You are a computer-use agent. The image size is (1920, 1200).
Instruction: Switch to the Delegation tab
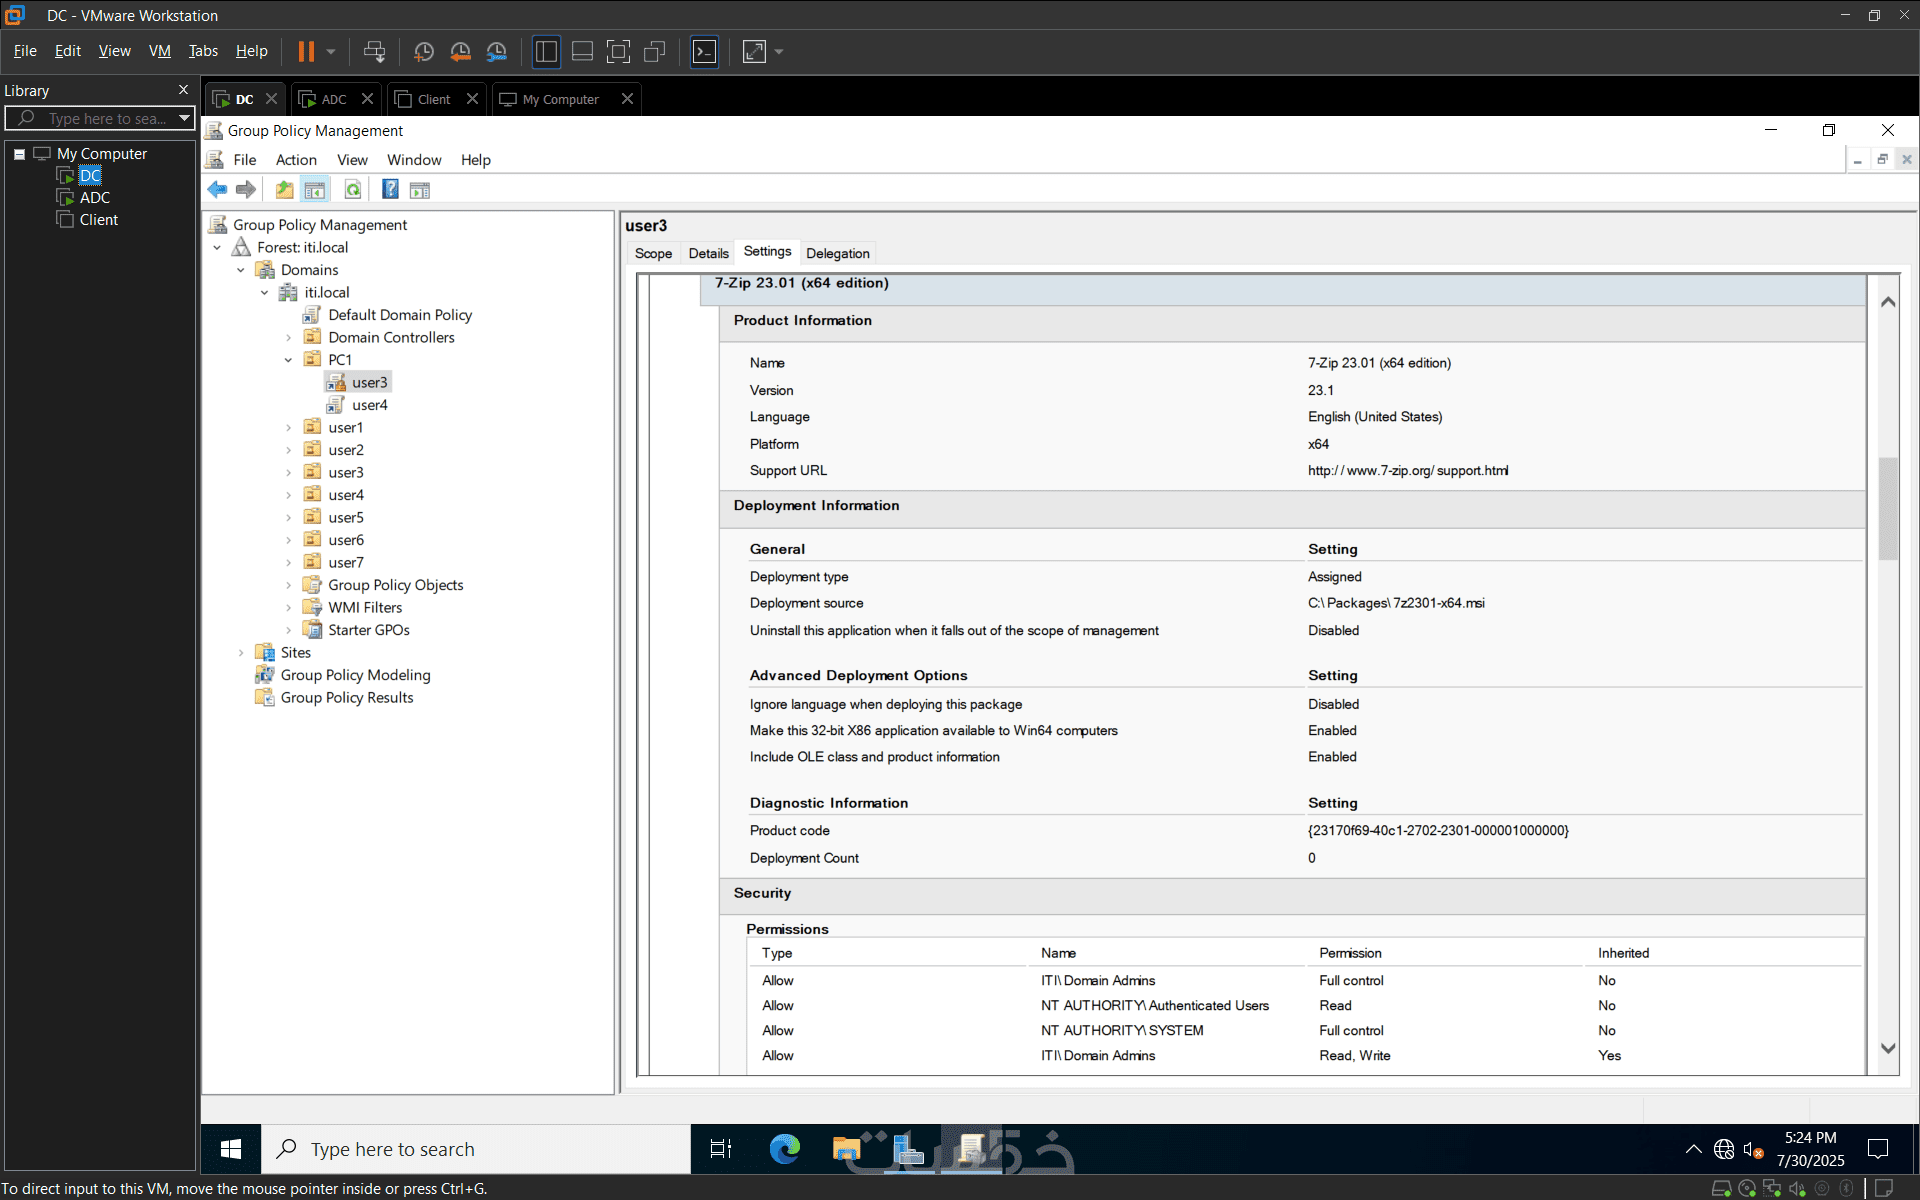837,253
